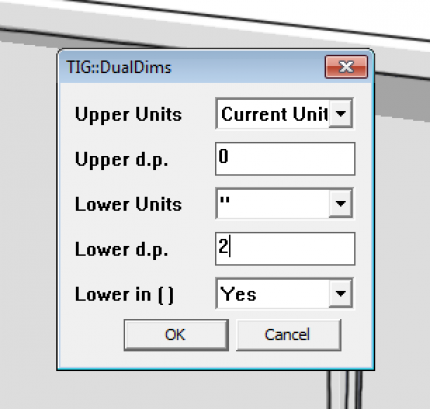Close the TIG::DualDims dialog

tap(346, 67)
